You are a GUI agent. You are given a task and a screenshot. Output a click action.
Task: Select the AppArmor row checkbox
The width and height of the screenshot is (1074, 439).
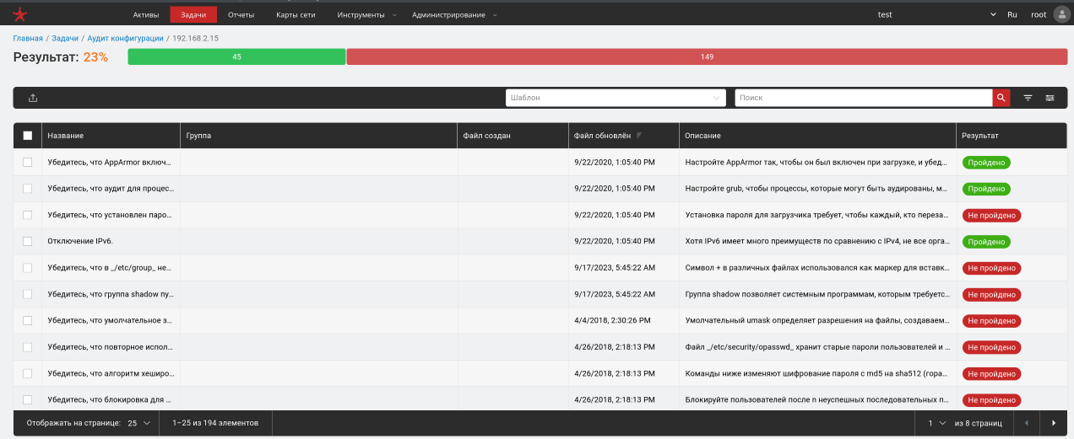tap(28, 162)
